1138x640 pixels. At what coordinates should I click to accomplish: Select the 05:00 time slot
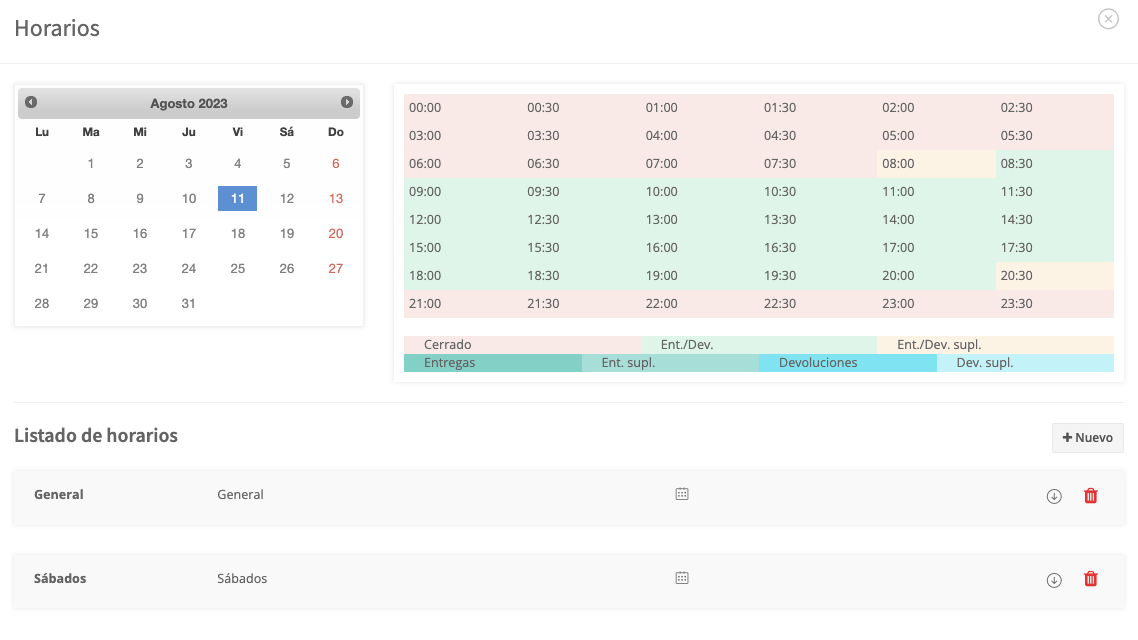[x=936, y=136]
